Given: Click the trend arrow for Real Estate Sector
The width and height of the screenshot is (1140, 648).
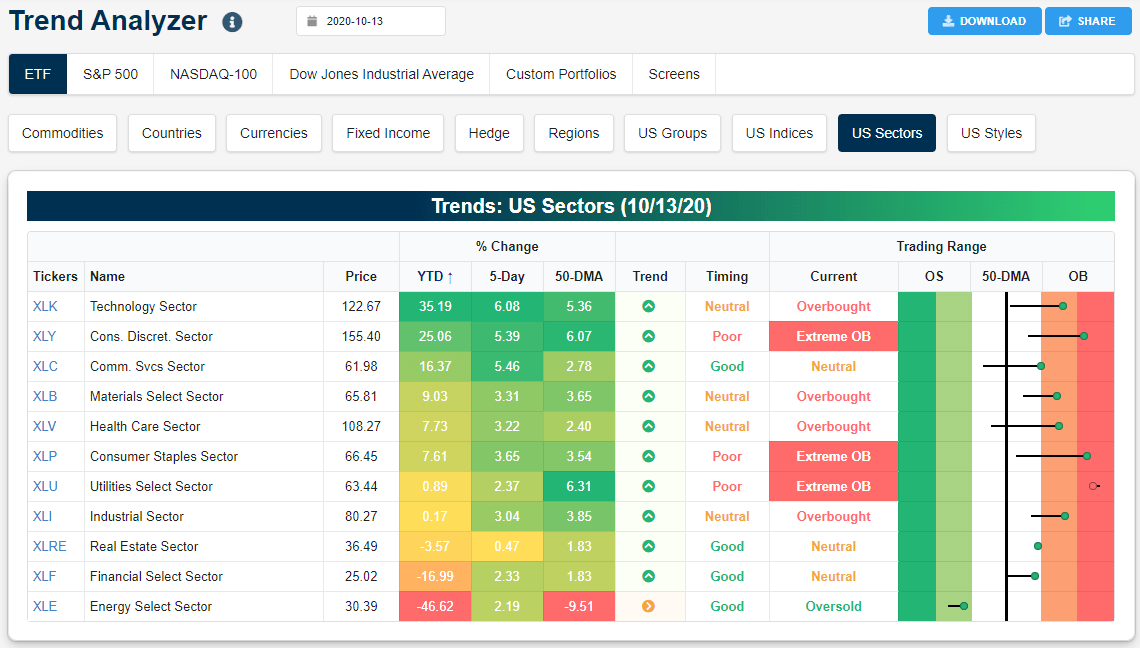Looking at the screenshot, I should point(649,546).
